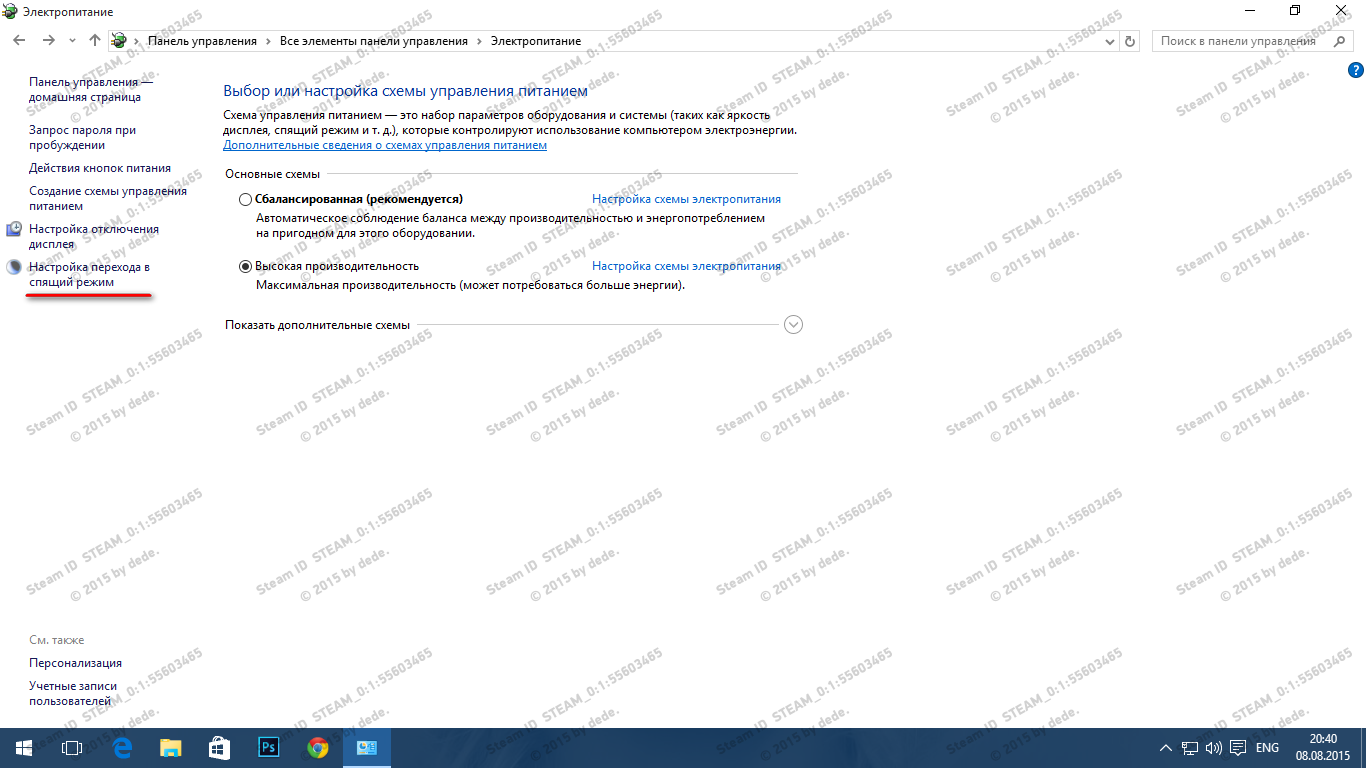Click 'Панель управления' breadcrumb in address bar
Viewport: 1366px width, 768px height.
[202, 41]
